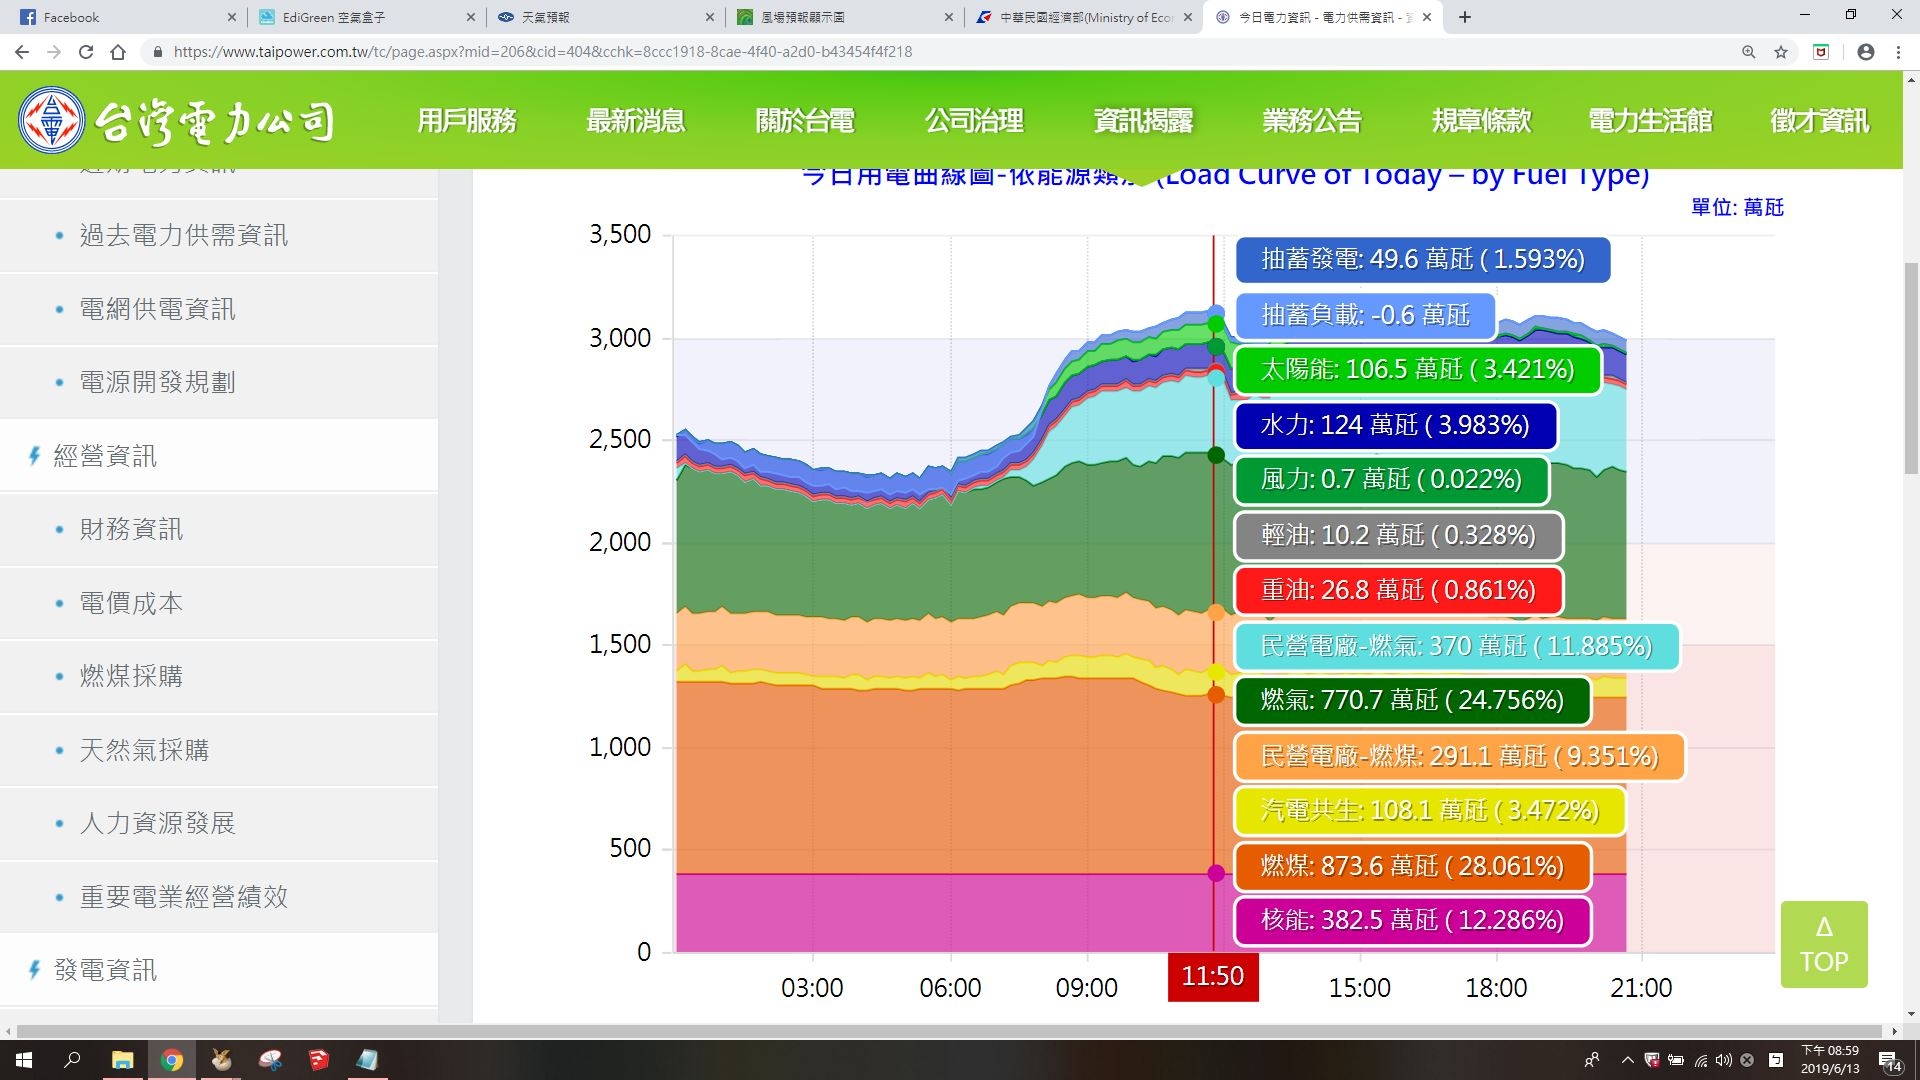
Task: Open a new browser tab
Action: [1465, 17]
